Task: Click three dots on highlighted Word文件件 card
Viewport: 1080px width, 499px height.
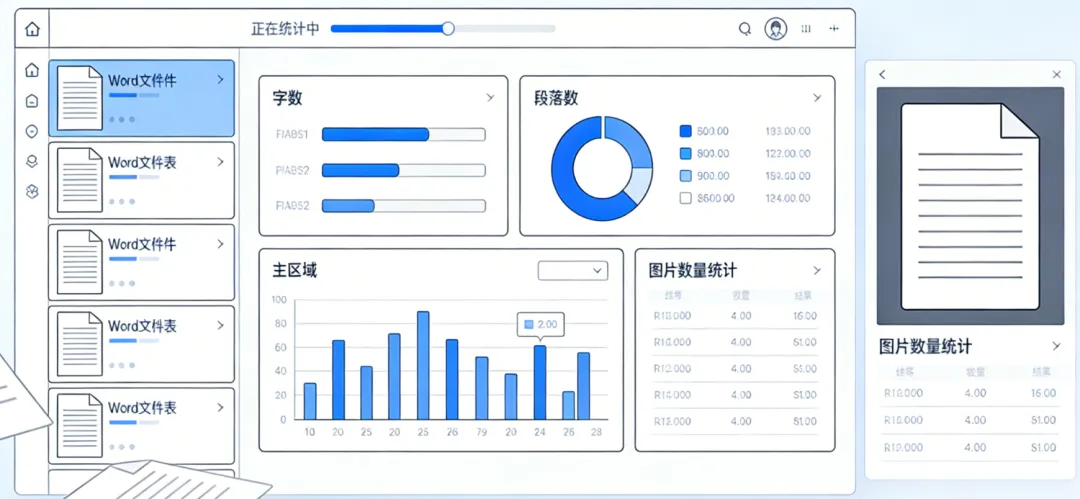Action: click(x=122, y=119)
